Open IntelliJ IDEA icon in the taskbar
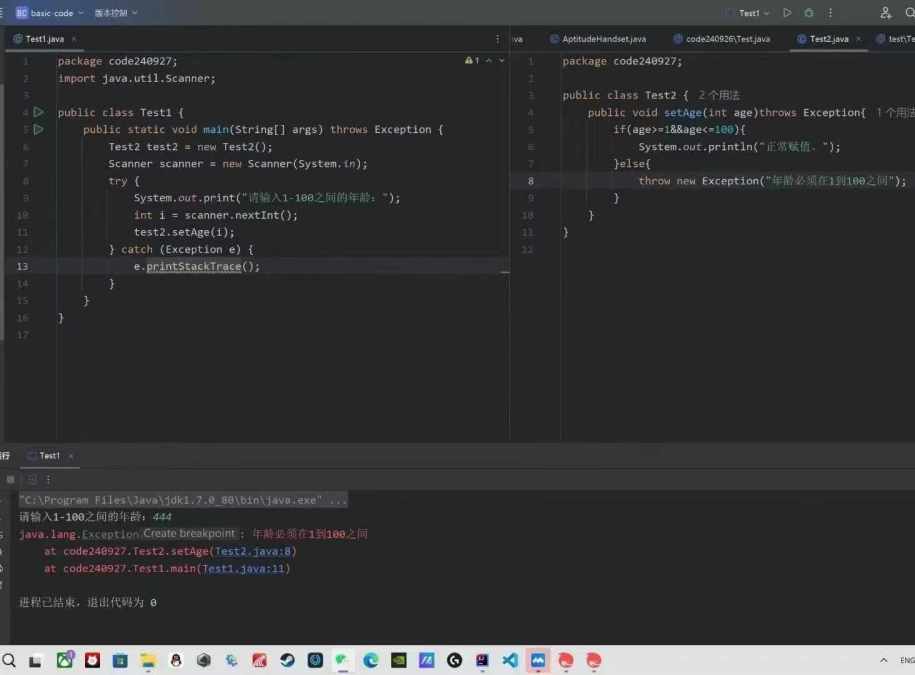The image size is (915, 675). pos(482,660)
